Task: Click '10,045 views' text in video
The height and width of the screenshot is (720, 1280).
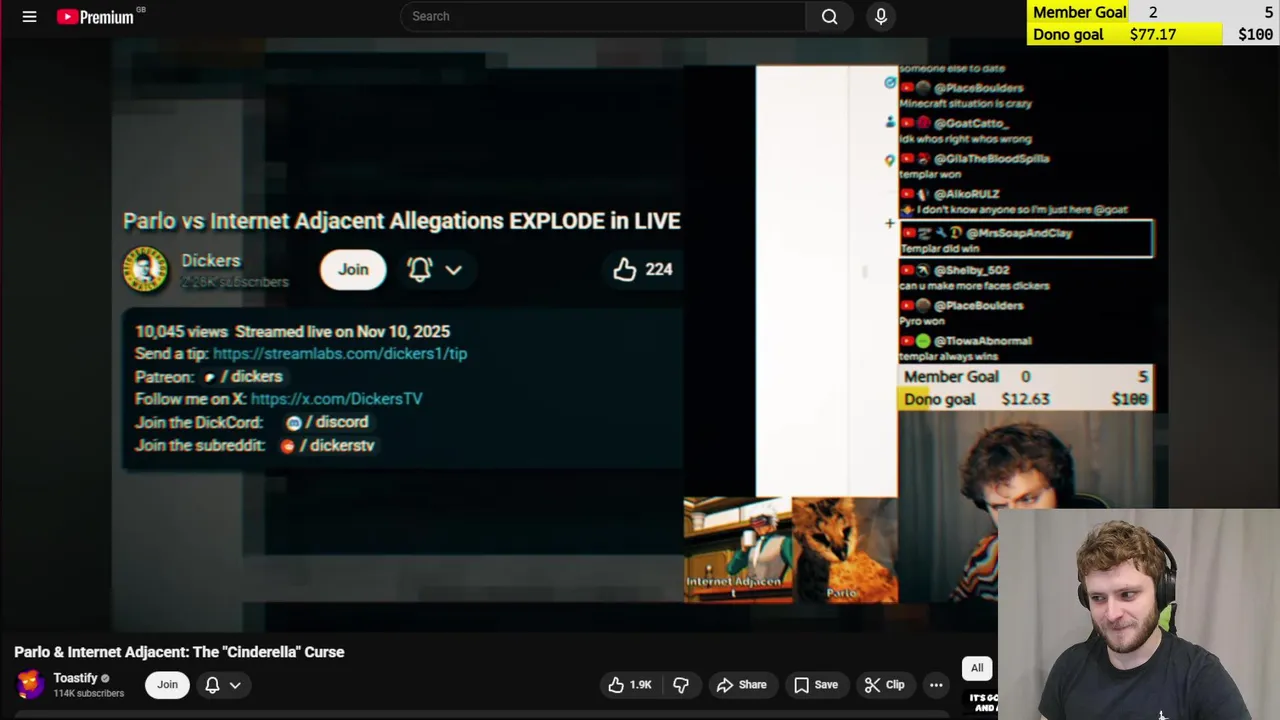Action: coord(181,331)
